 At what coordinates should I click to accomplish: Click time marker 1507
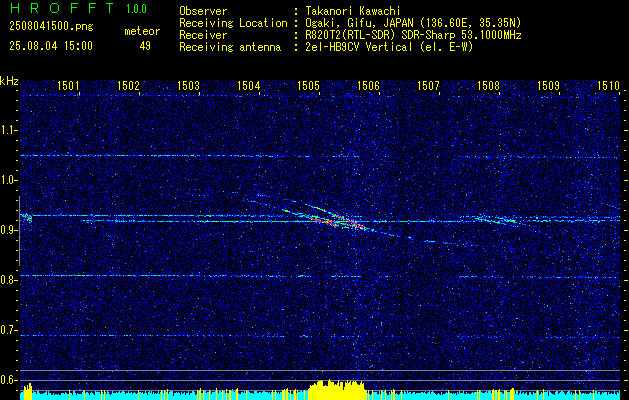pos(428,85)
